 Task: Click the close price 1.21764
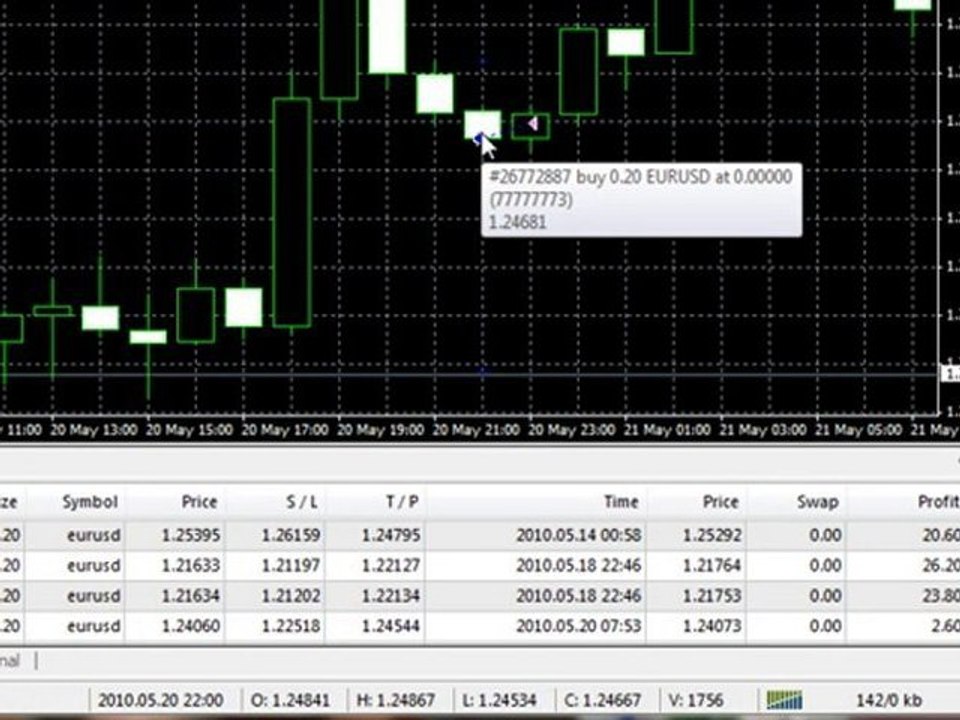tap(712, 565)
